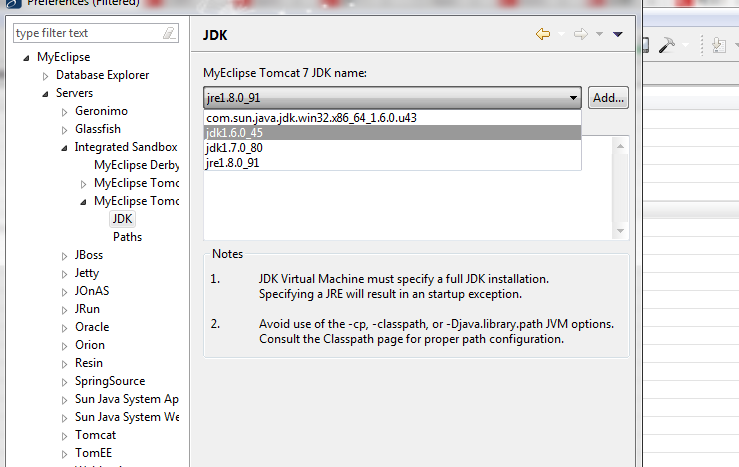Expand the Oracle server node
Viewport: 739px width, 467px height.
click(x=65, y=328)
